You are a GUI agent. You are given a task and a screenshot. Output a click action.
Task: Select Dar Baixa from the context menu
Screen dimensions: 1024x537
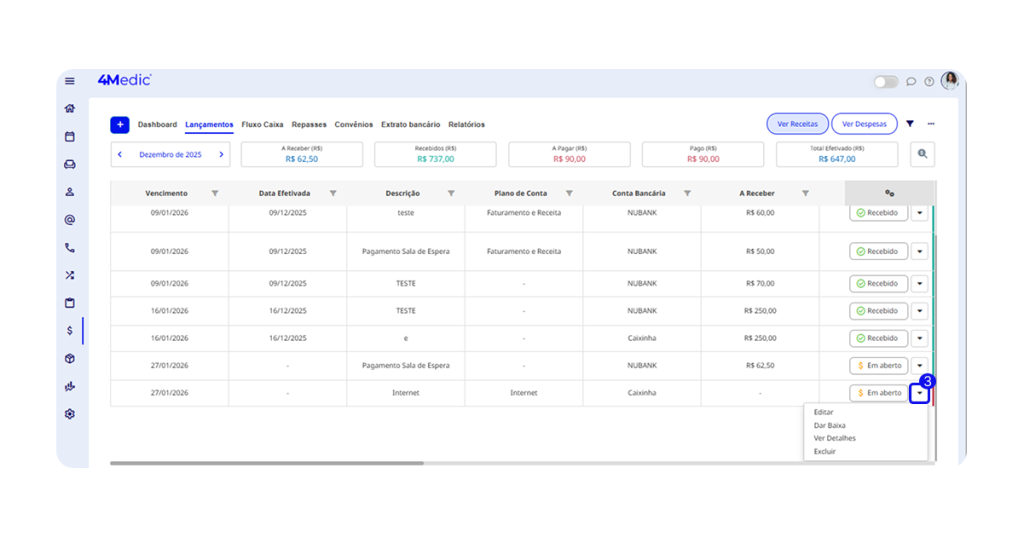coord(829,425)
